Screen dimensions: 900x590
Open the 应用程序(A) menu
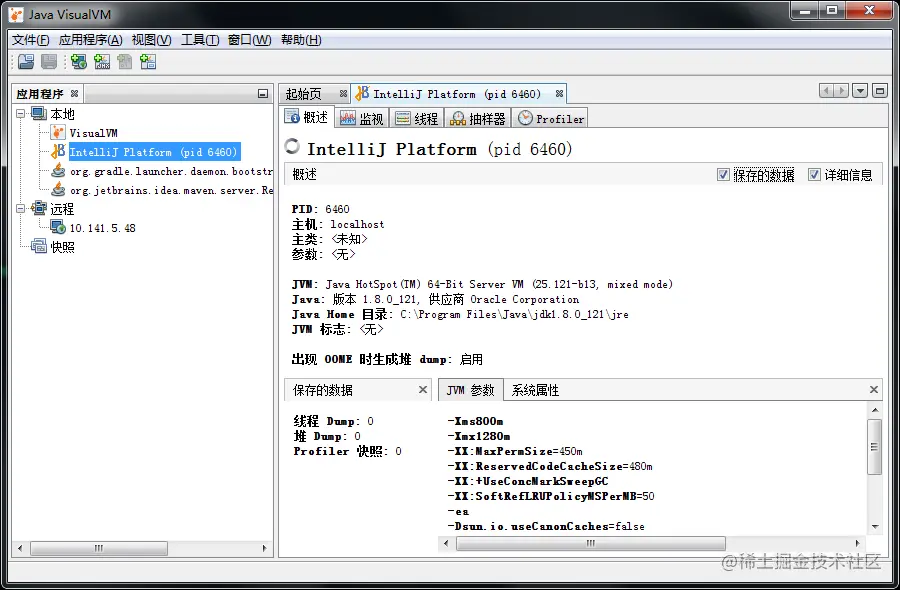91,40
